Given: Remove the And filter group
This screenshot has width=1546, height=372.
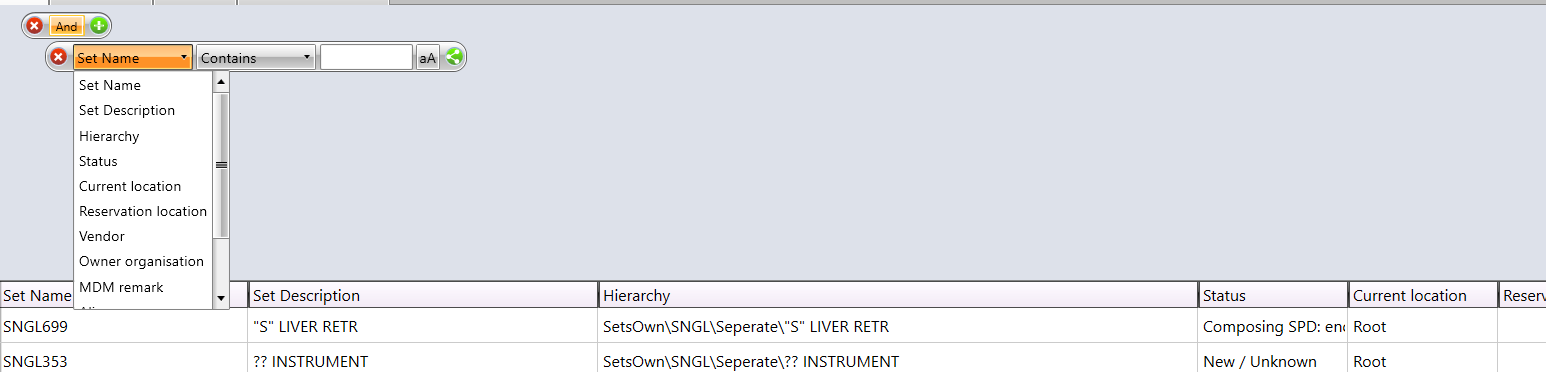Looking at the screenshot, I should click(x=35, y=26).
